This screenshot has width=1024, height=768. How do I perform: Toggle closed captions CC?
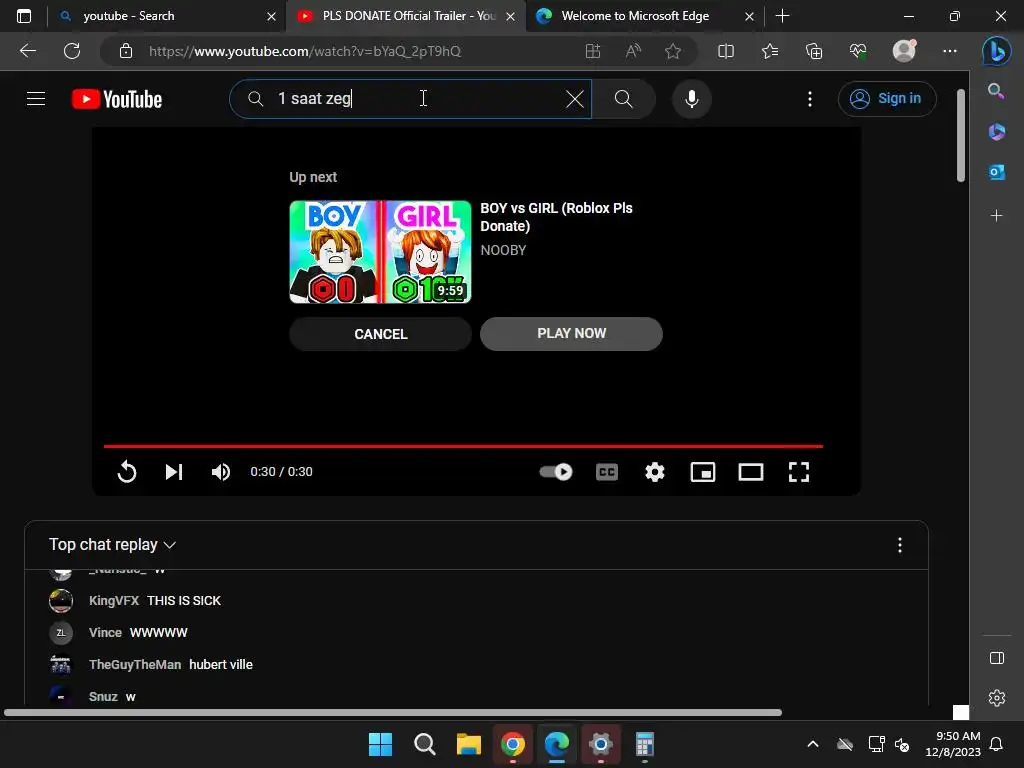[x=607, y=472]
